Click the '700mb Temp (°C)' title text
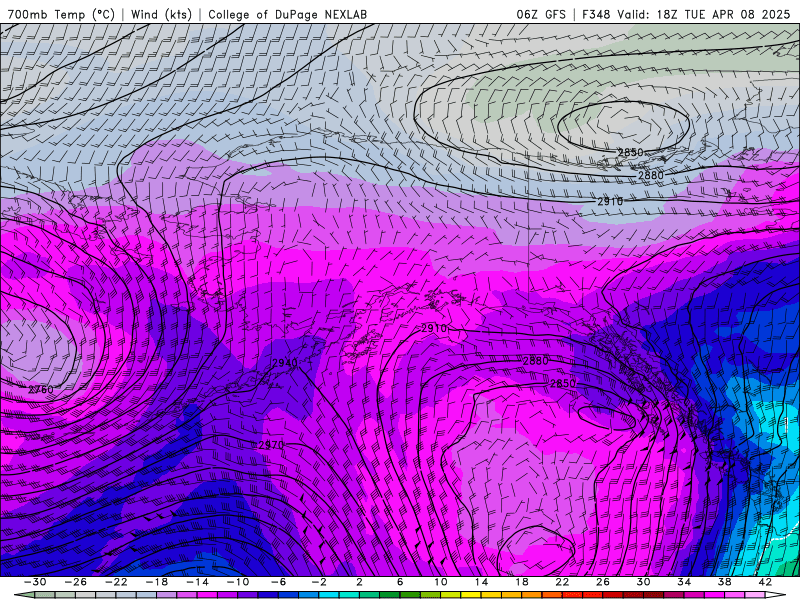 [x=61, y=14]
